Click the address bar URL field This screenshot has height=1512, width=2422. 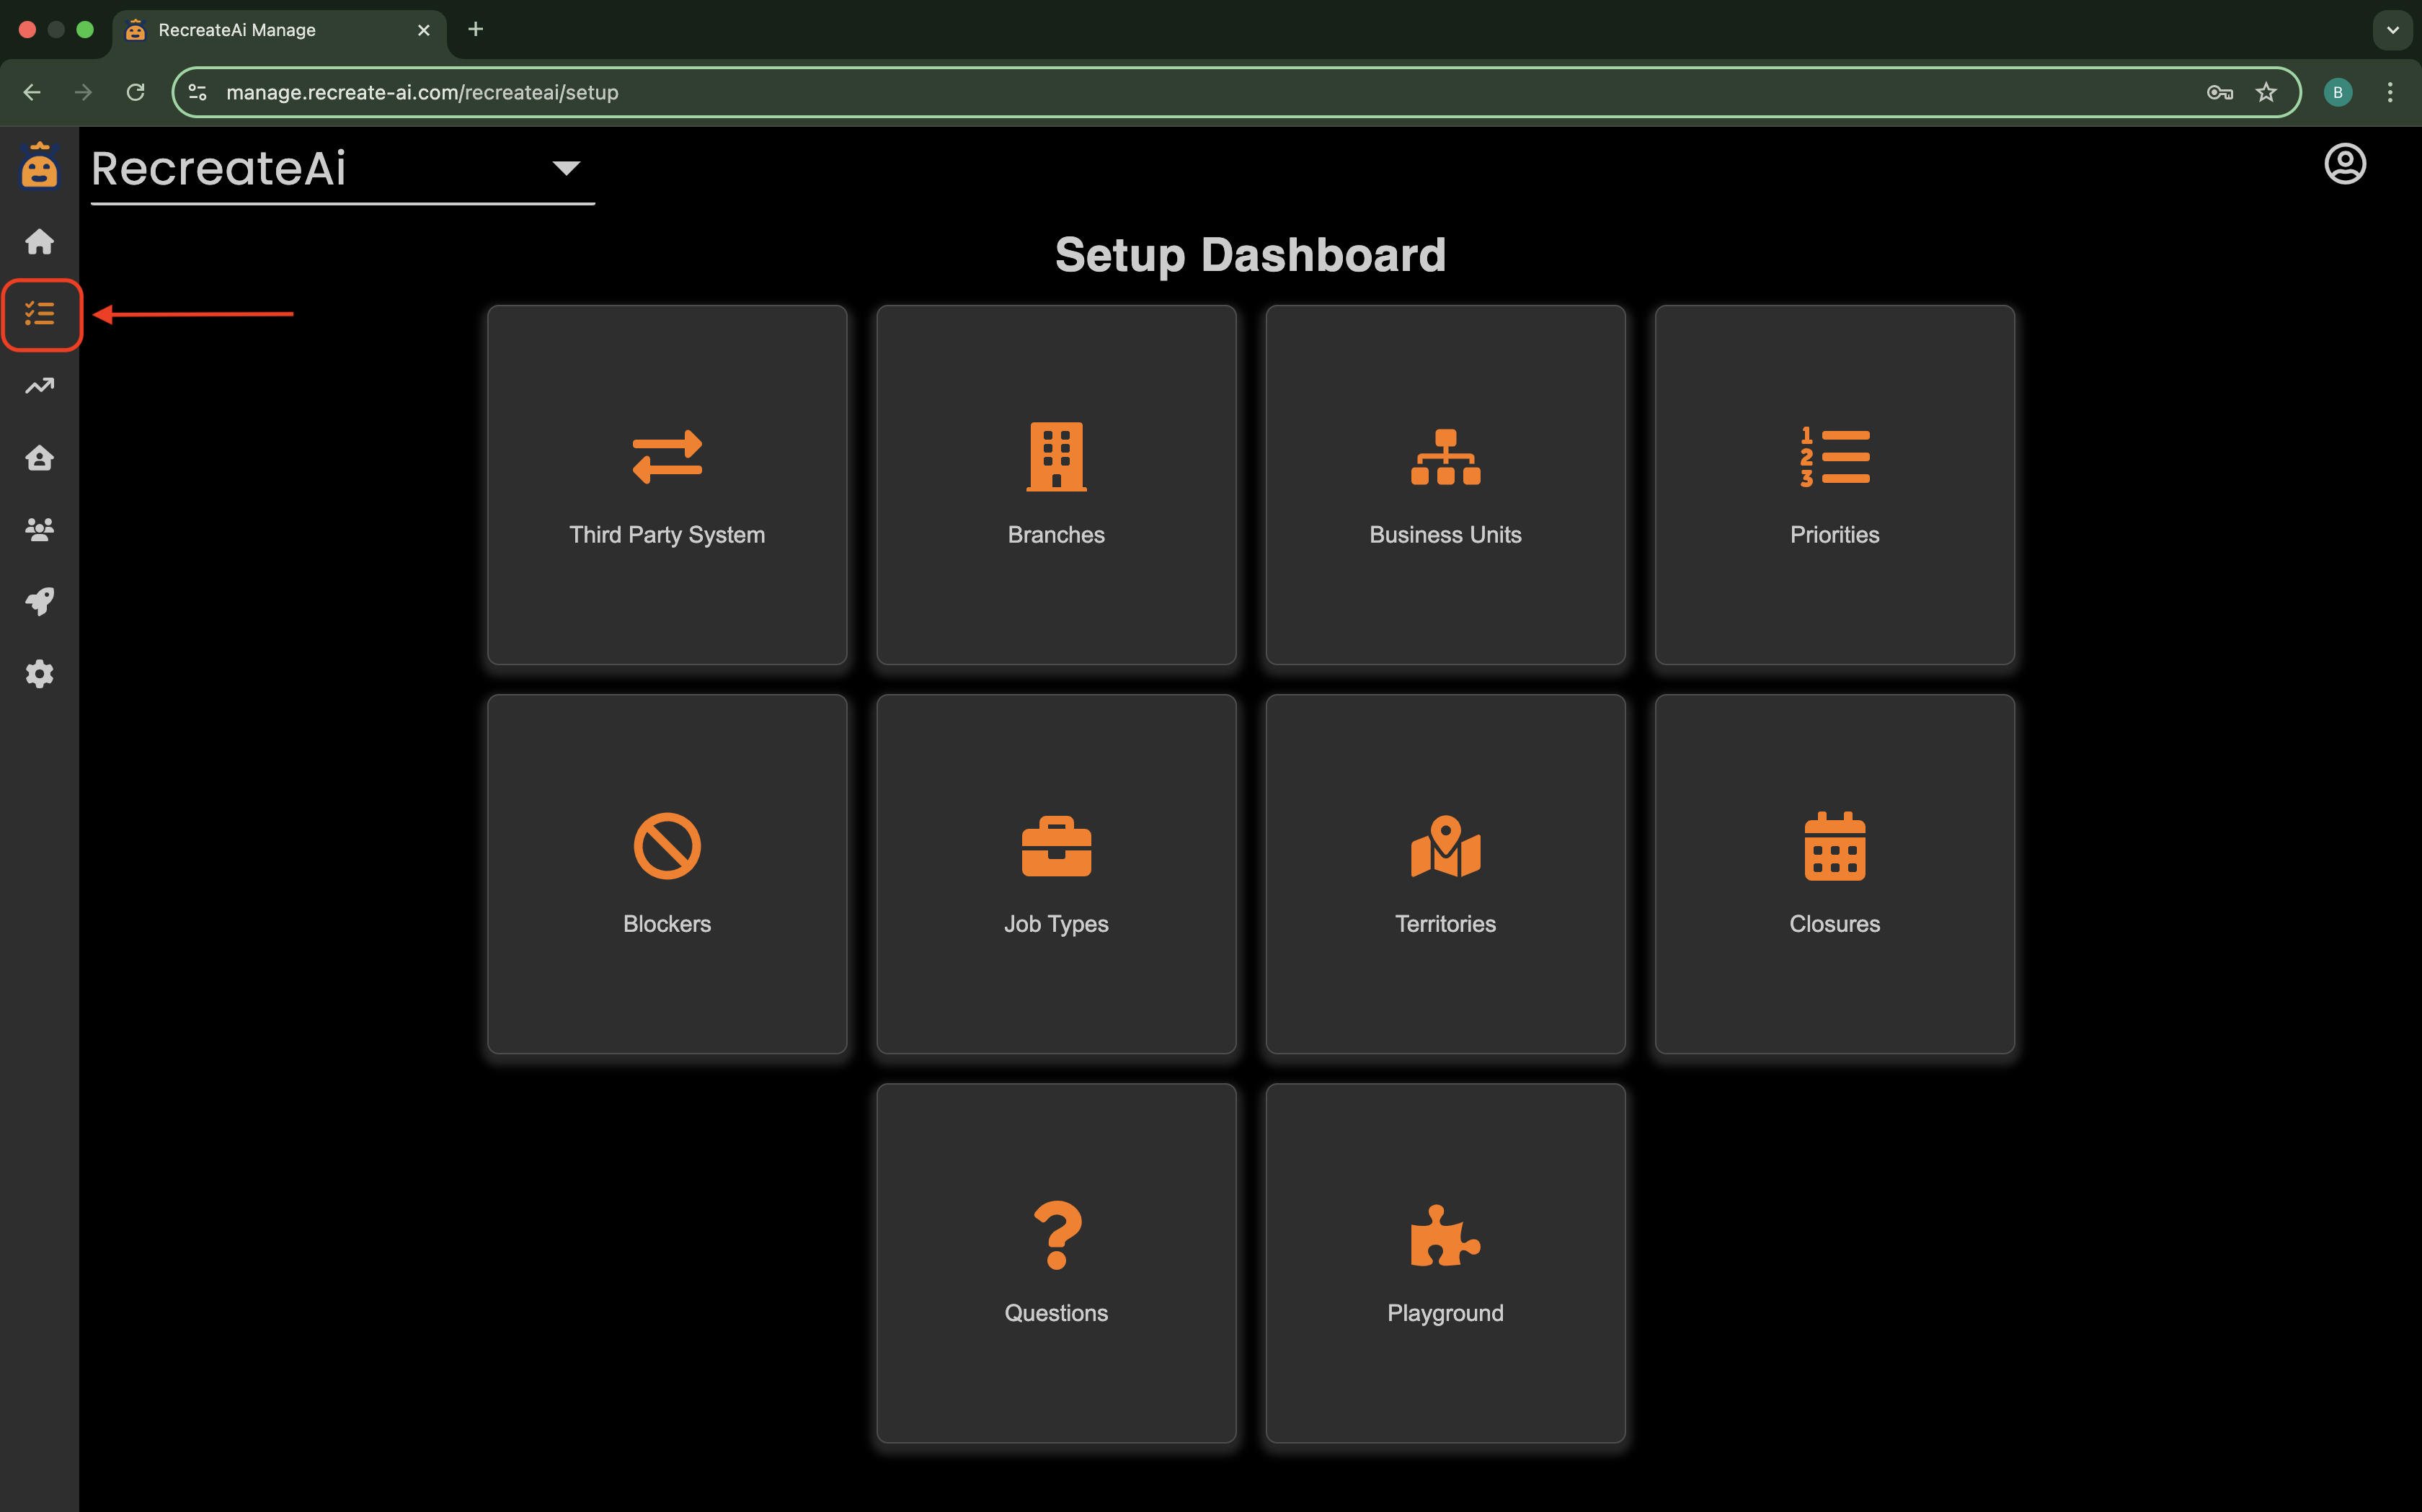coord(700,92)
